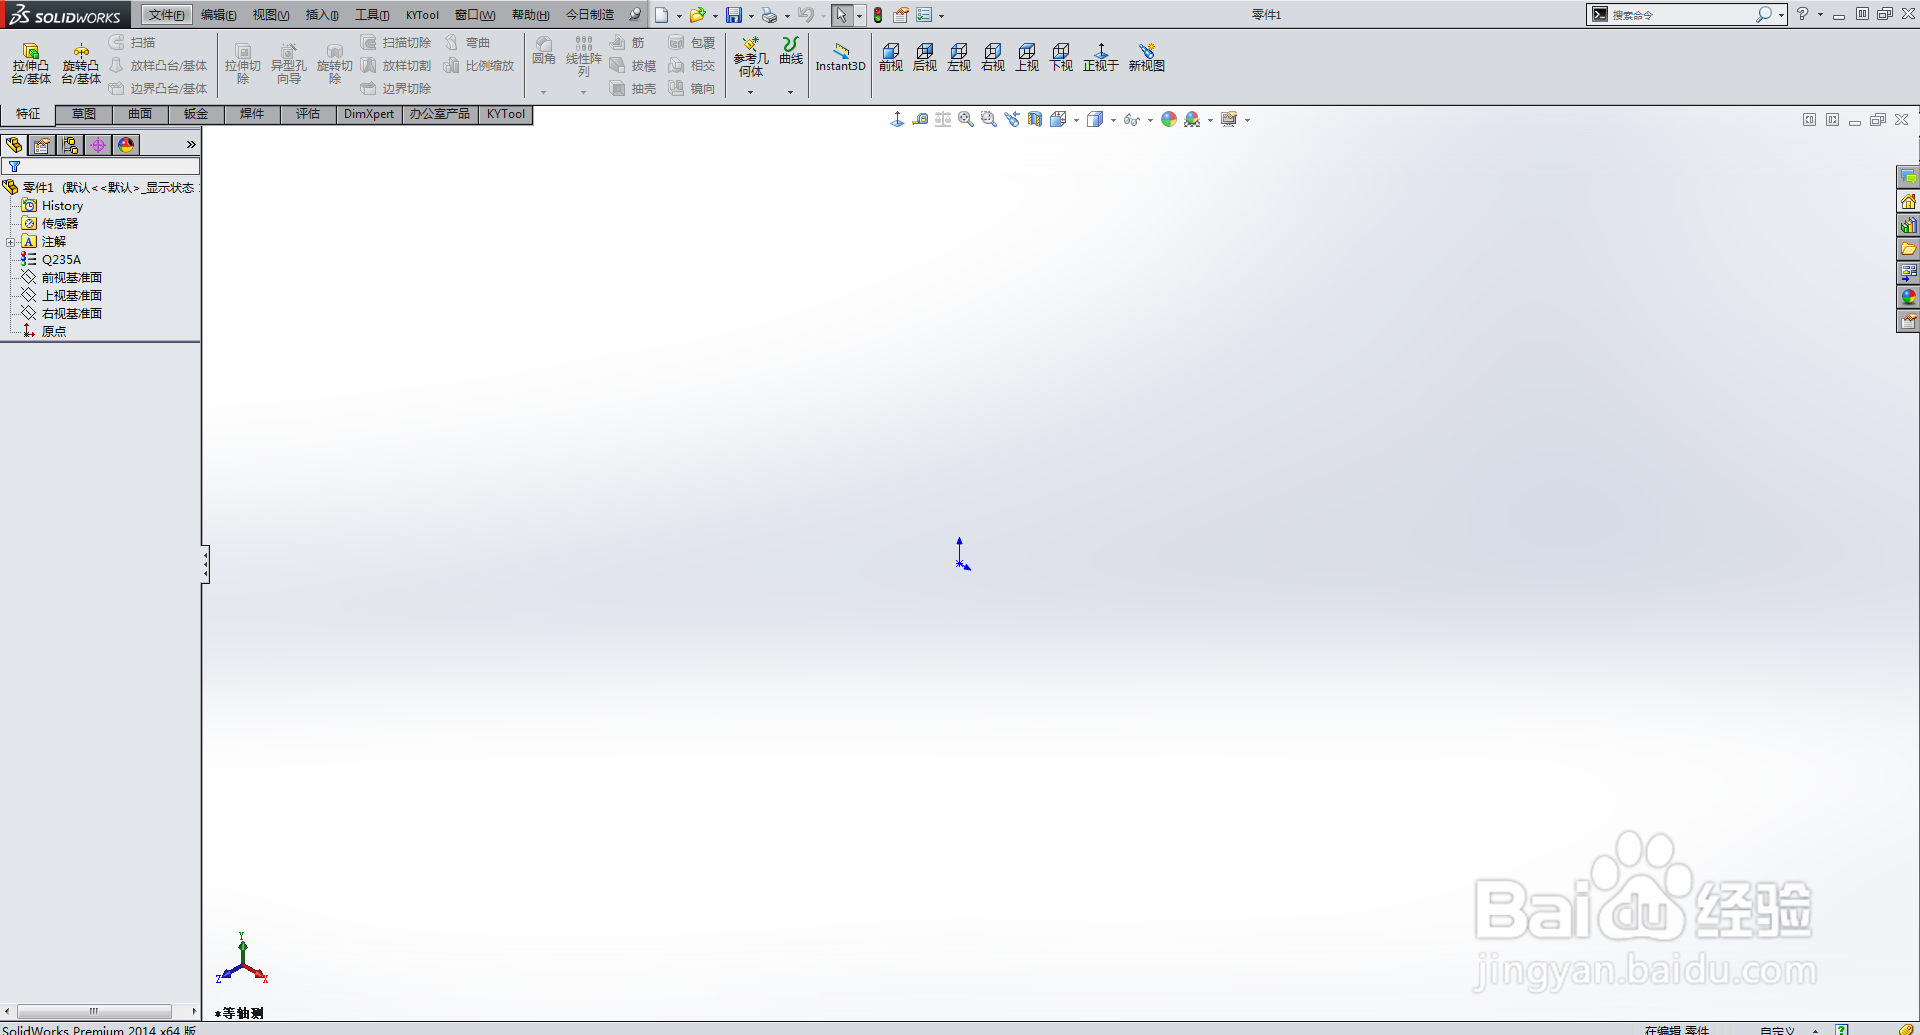Open the DimXpertManager tab icon
This screenshot has height=1035, width=1920.
98,145
